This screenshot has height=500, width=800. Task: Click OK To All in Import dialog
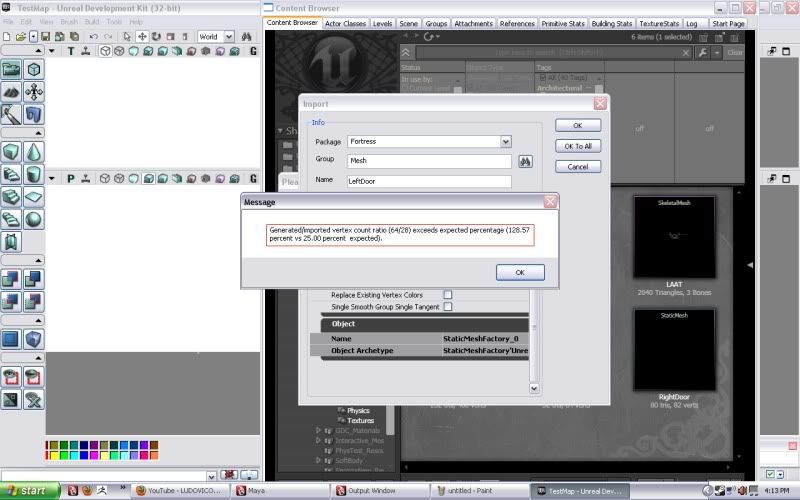click(x=578, y=146)
